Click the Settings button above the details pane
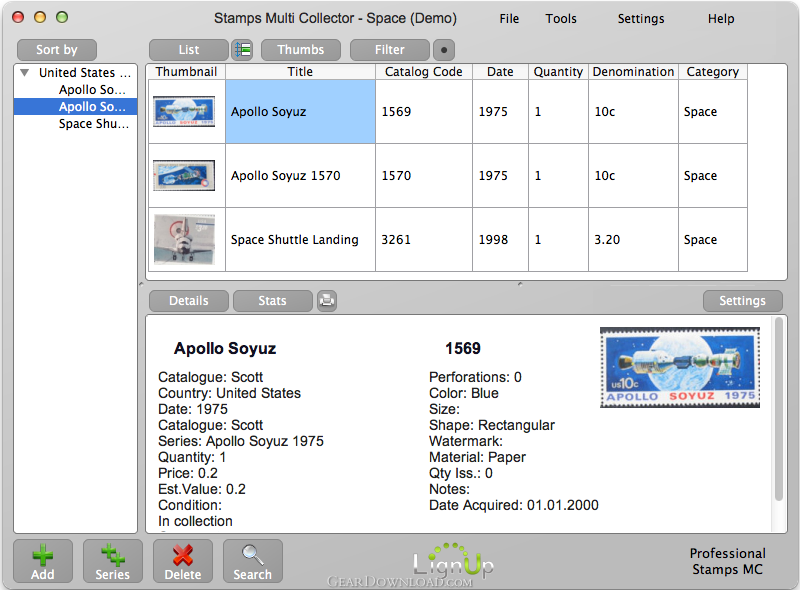 pyautogui.click(x=742, y=301)
